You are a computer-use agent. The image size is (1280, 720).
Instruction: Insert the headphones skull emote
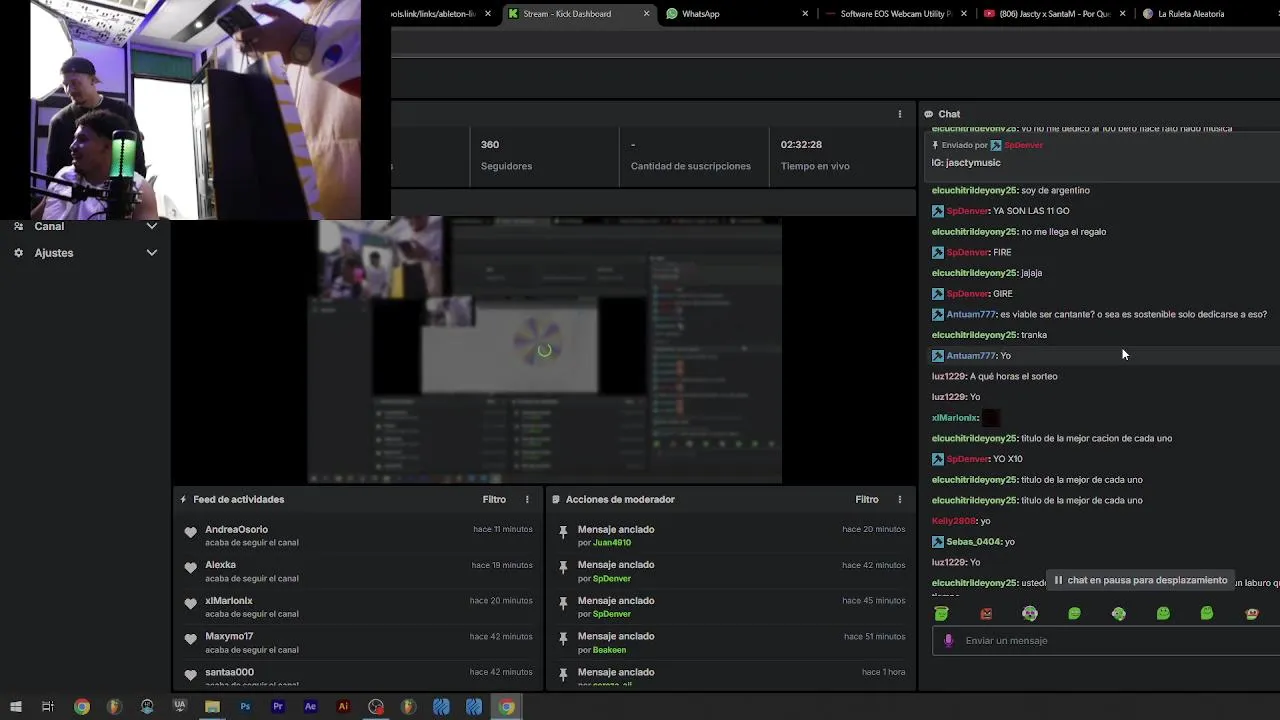pos(1030,613)
